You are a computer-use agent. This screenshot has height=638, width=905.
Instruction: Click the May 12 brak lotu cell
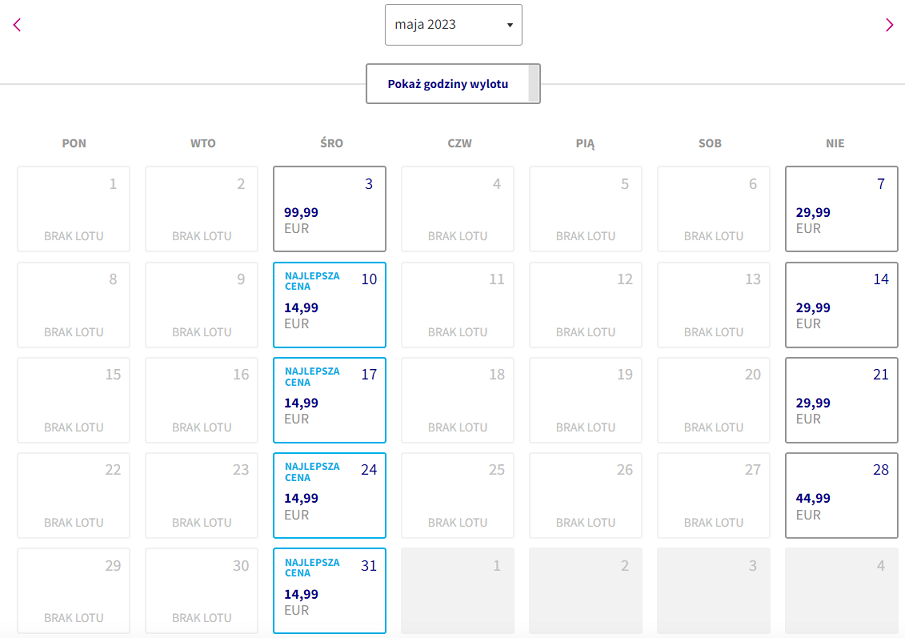click(586, 305)
